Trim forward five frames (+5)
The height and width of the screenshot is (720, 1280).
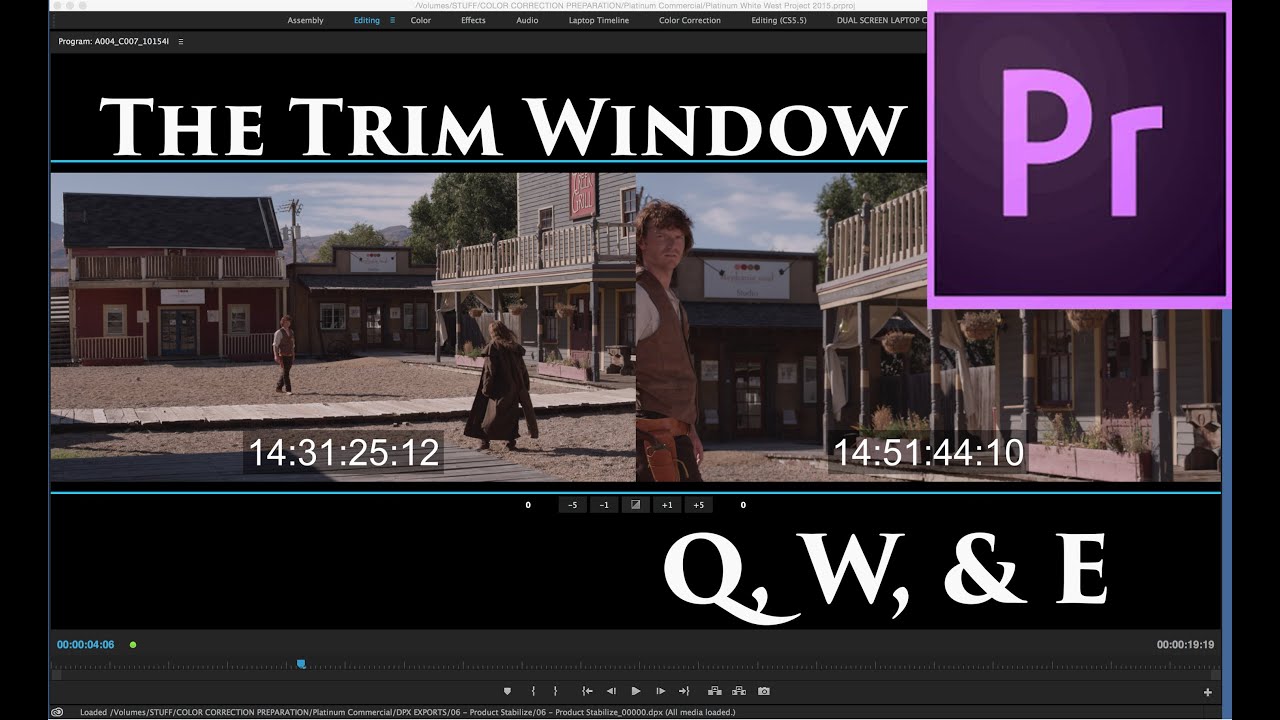click(698, 505)
